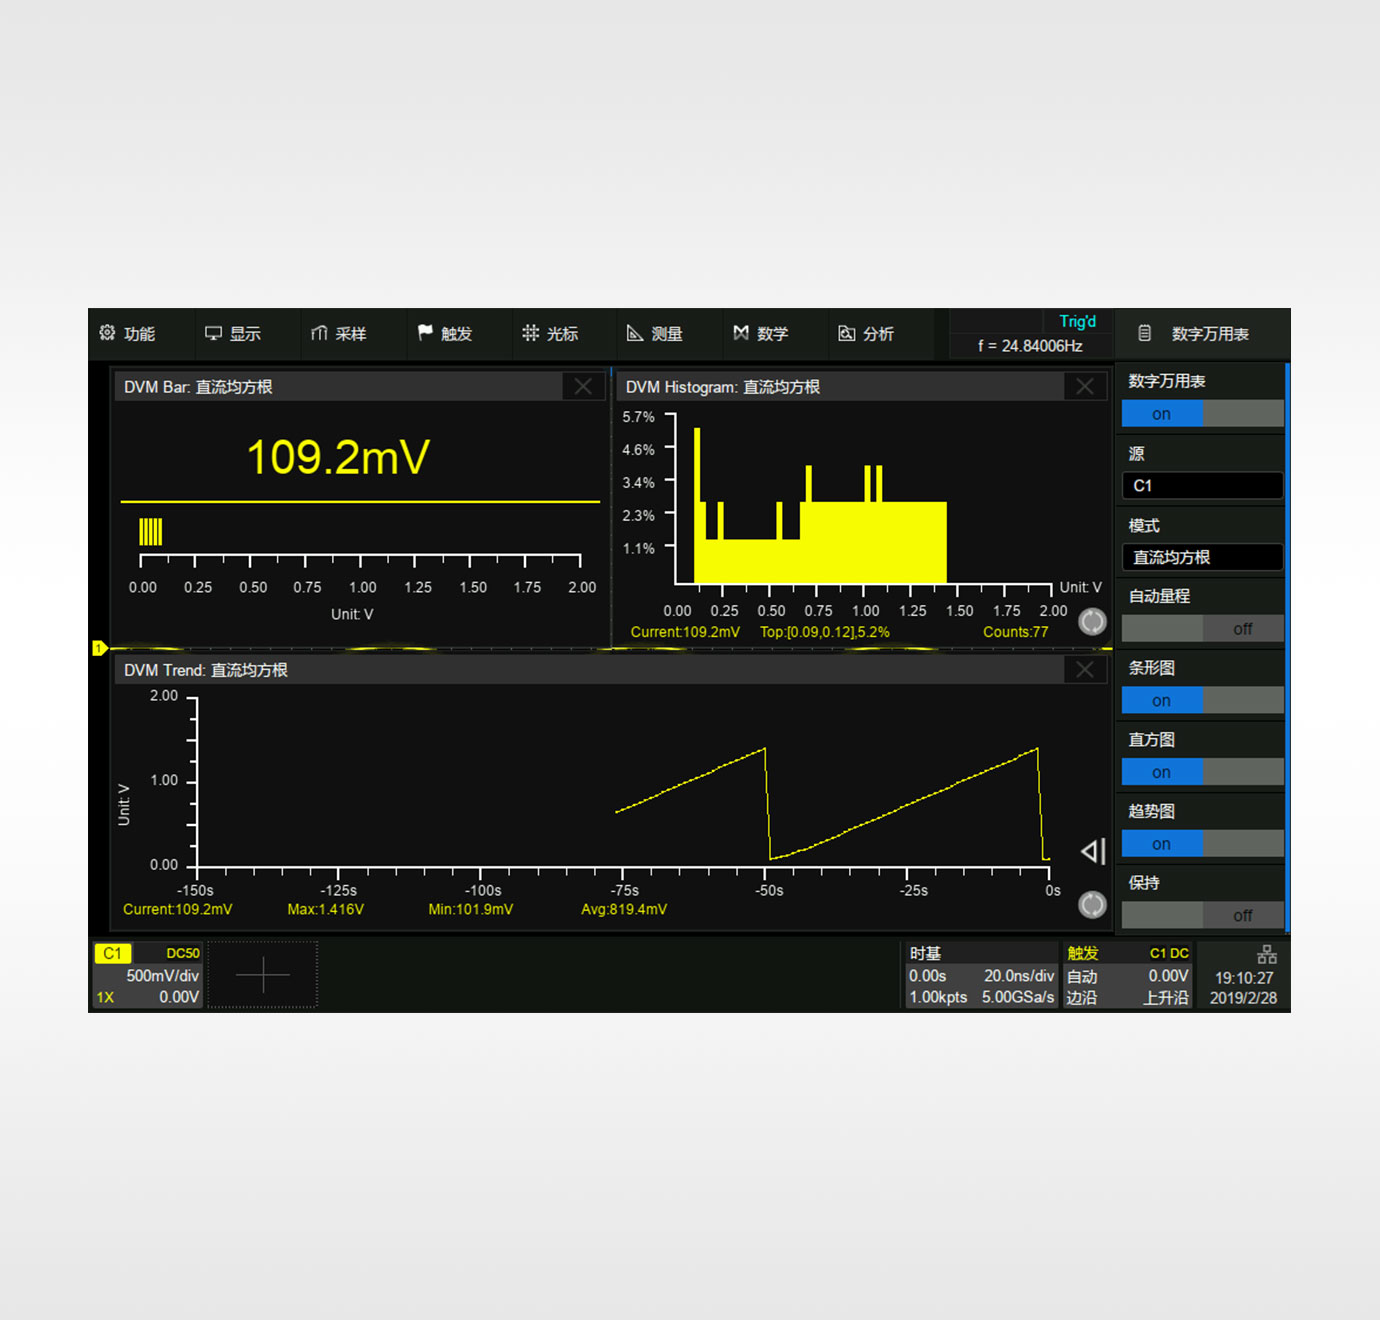Reset the DVM Histogram with refresh icon

[1092, 622]
